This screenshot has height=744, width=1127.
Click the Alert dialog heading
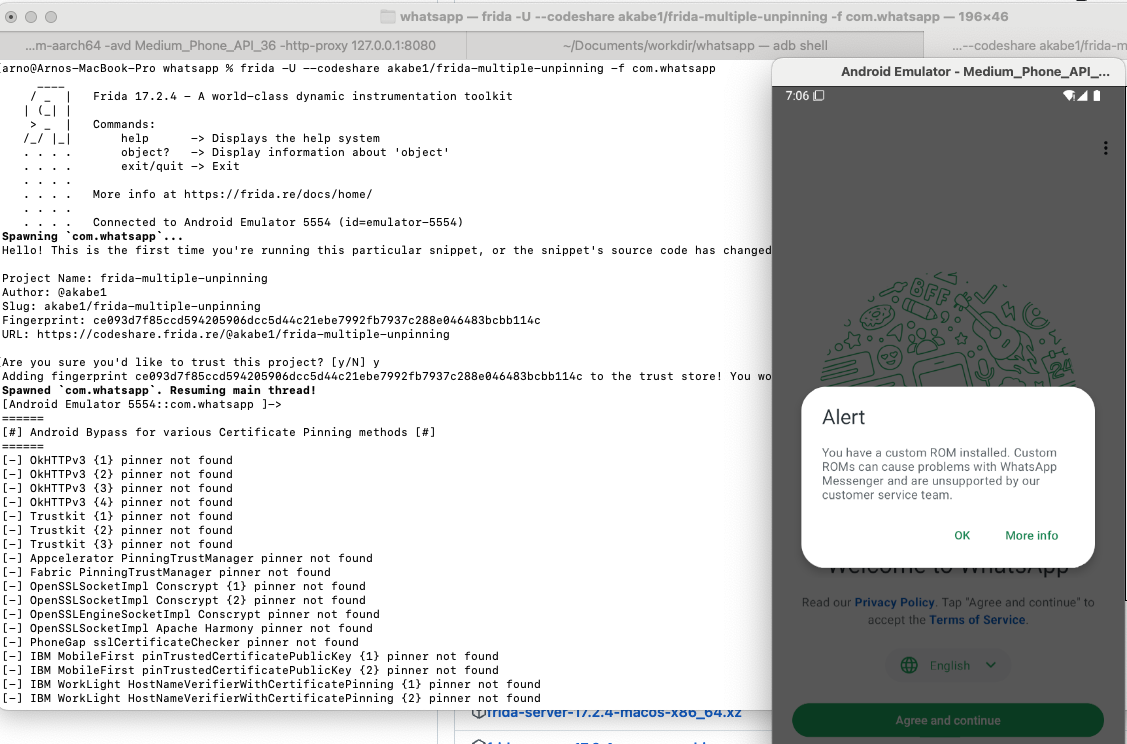click(844, 418)
